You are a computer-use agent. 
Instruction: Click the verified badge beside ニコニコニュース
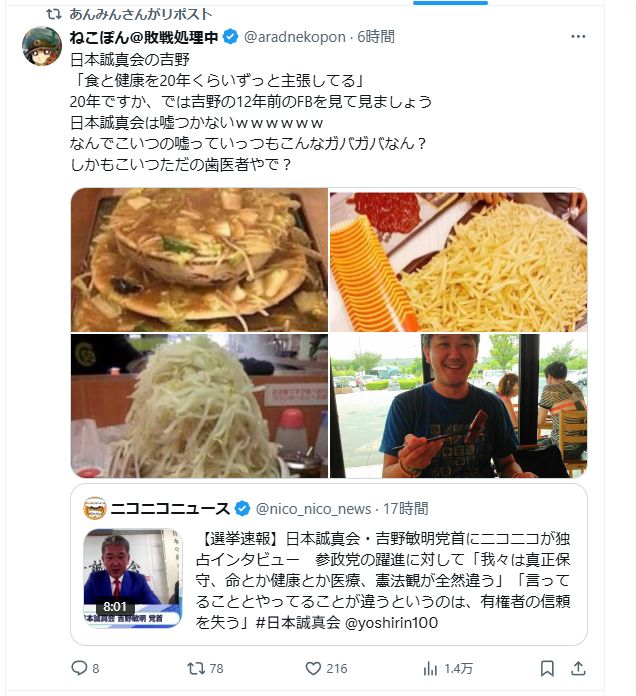tap(242, 509)
